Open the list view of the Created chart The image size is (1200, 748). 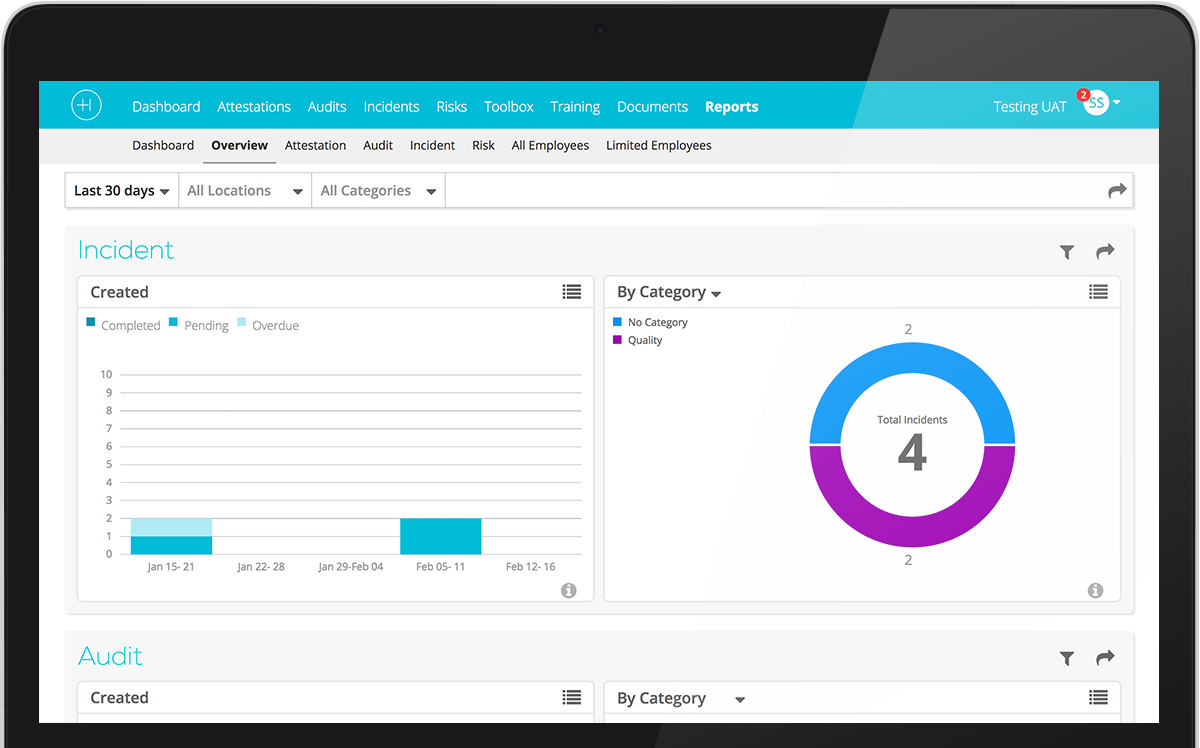click(x=571, y=291)
